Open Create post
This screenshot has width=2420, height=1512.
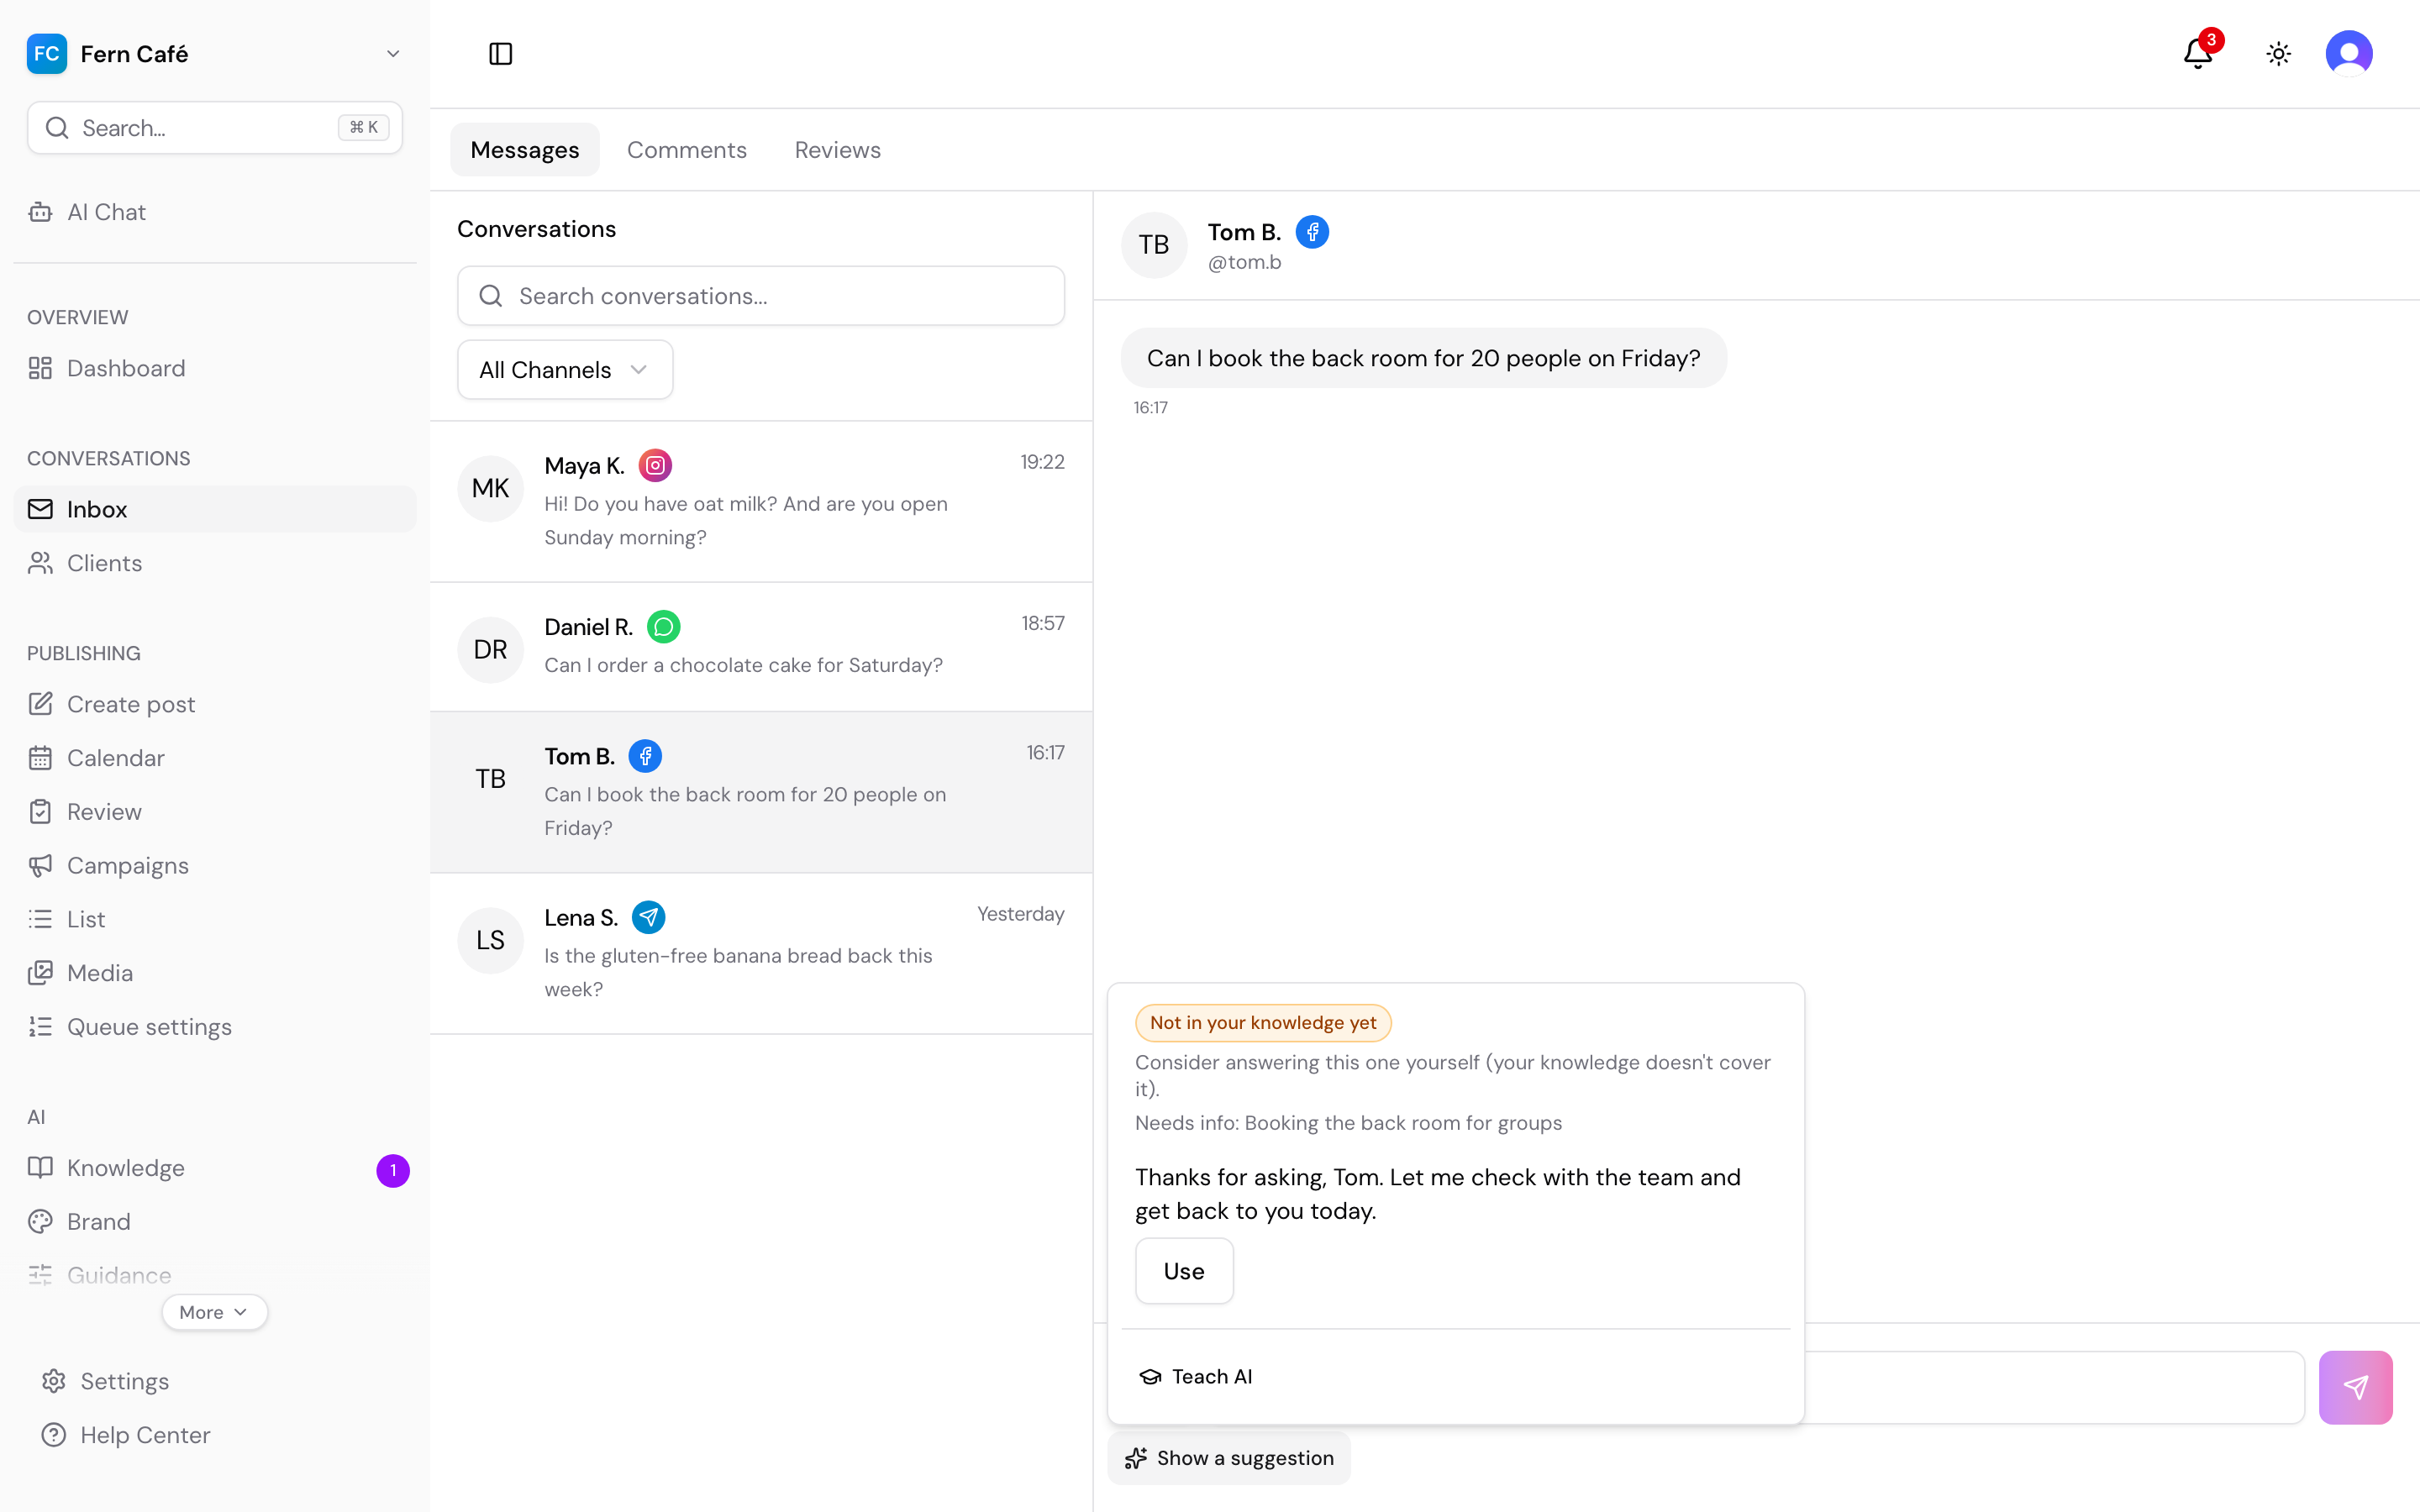click(x=215, y=704)
